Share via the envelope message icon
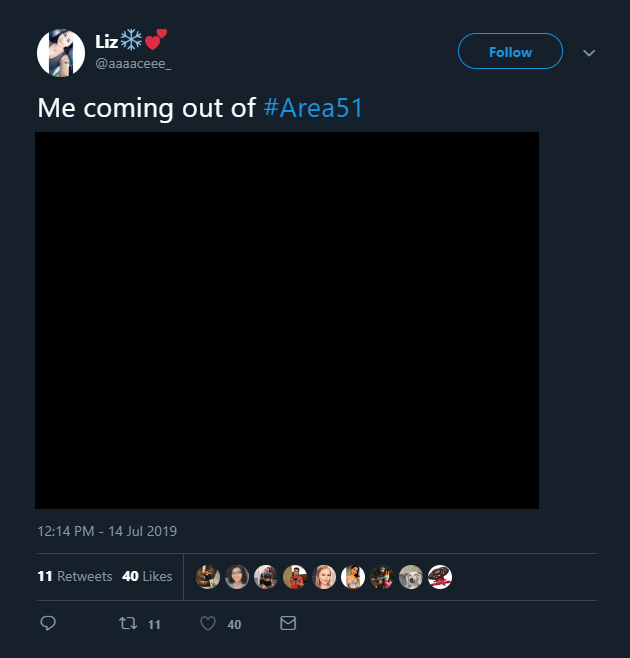The image size is (630, 658). click(x=288, y=623)
